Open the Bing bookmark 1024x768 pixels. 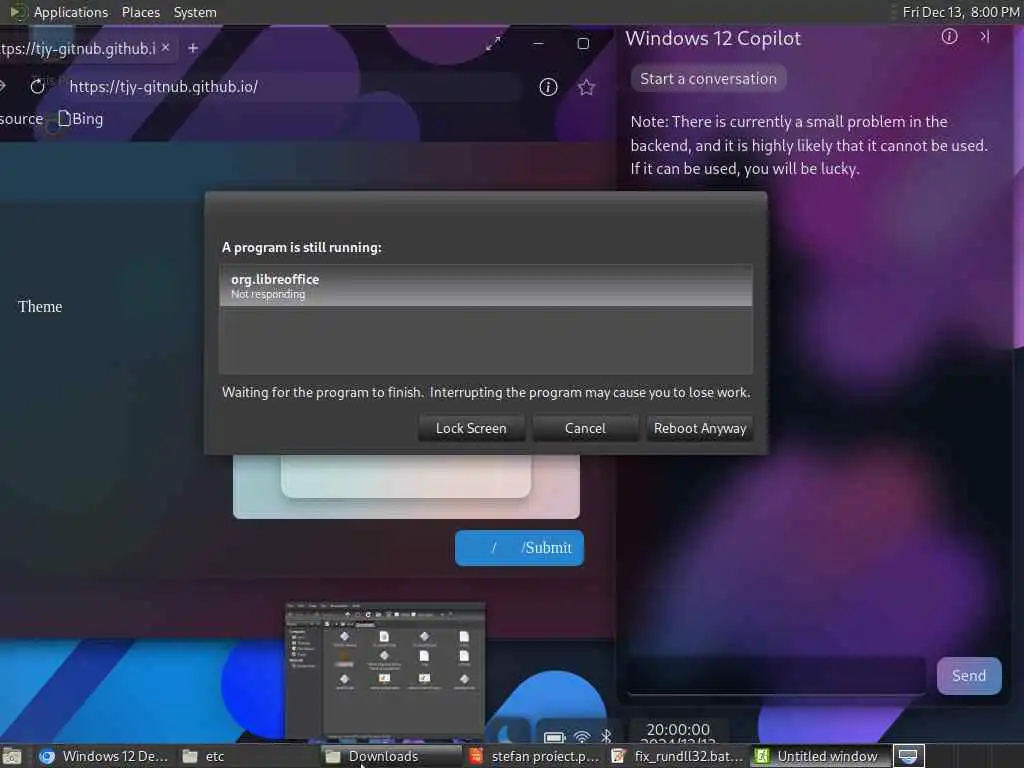point(81,119)
